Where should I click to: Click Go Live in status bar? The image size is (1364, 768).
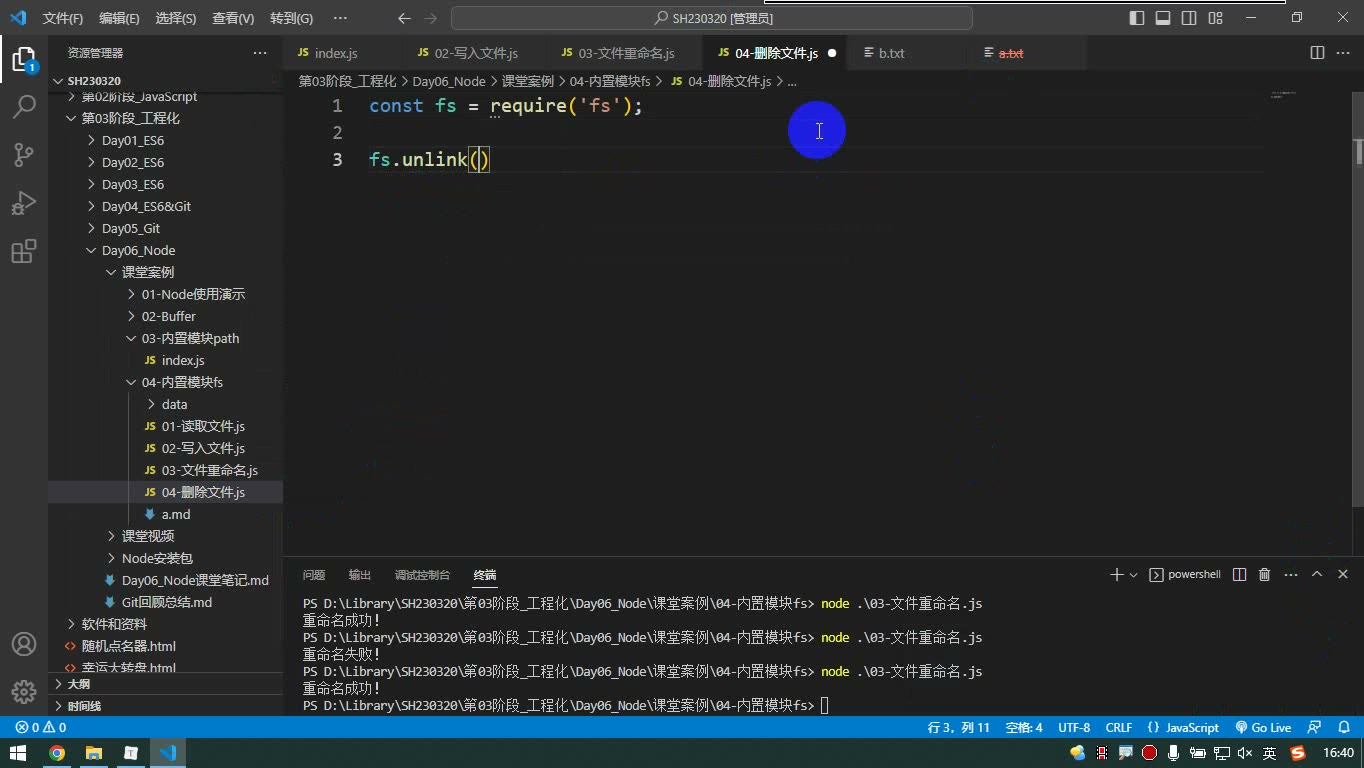pyautogui.click(x=1263, y=728)
